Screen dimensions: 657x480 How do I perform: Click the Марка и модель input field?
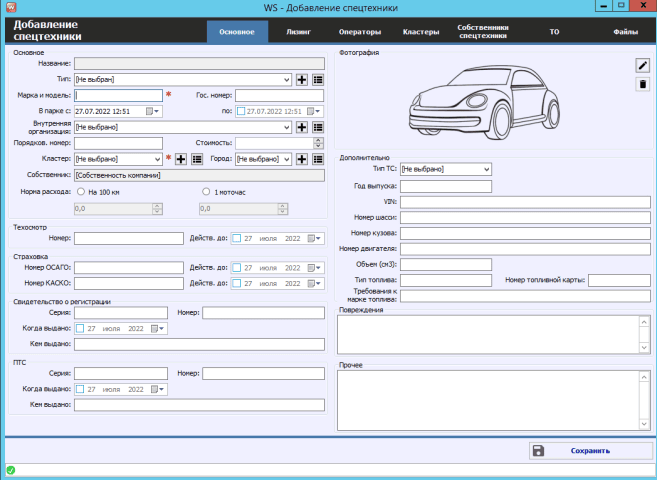coord(118,95)
